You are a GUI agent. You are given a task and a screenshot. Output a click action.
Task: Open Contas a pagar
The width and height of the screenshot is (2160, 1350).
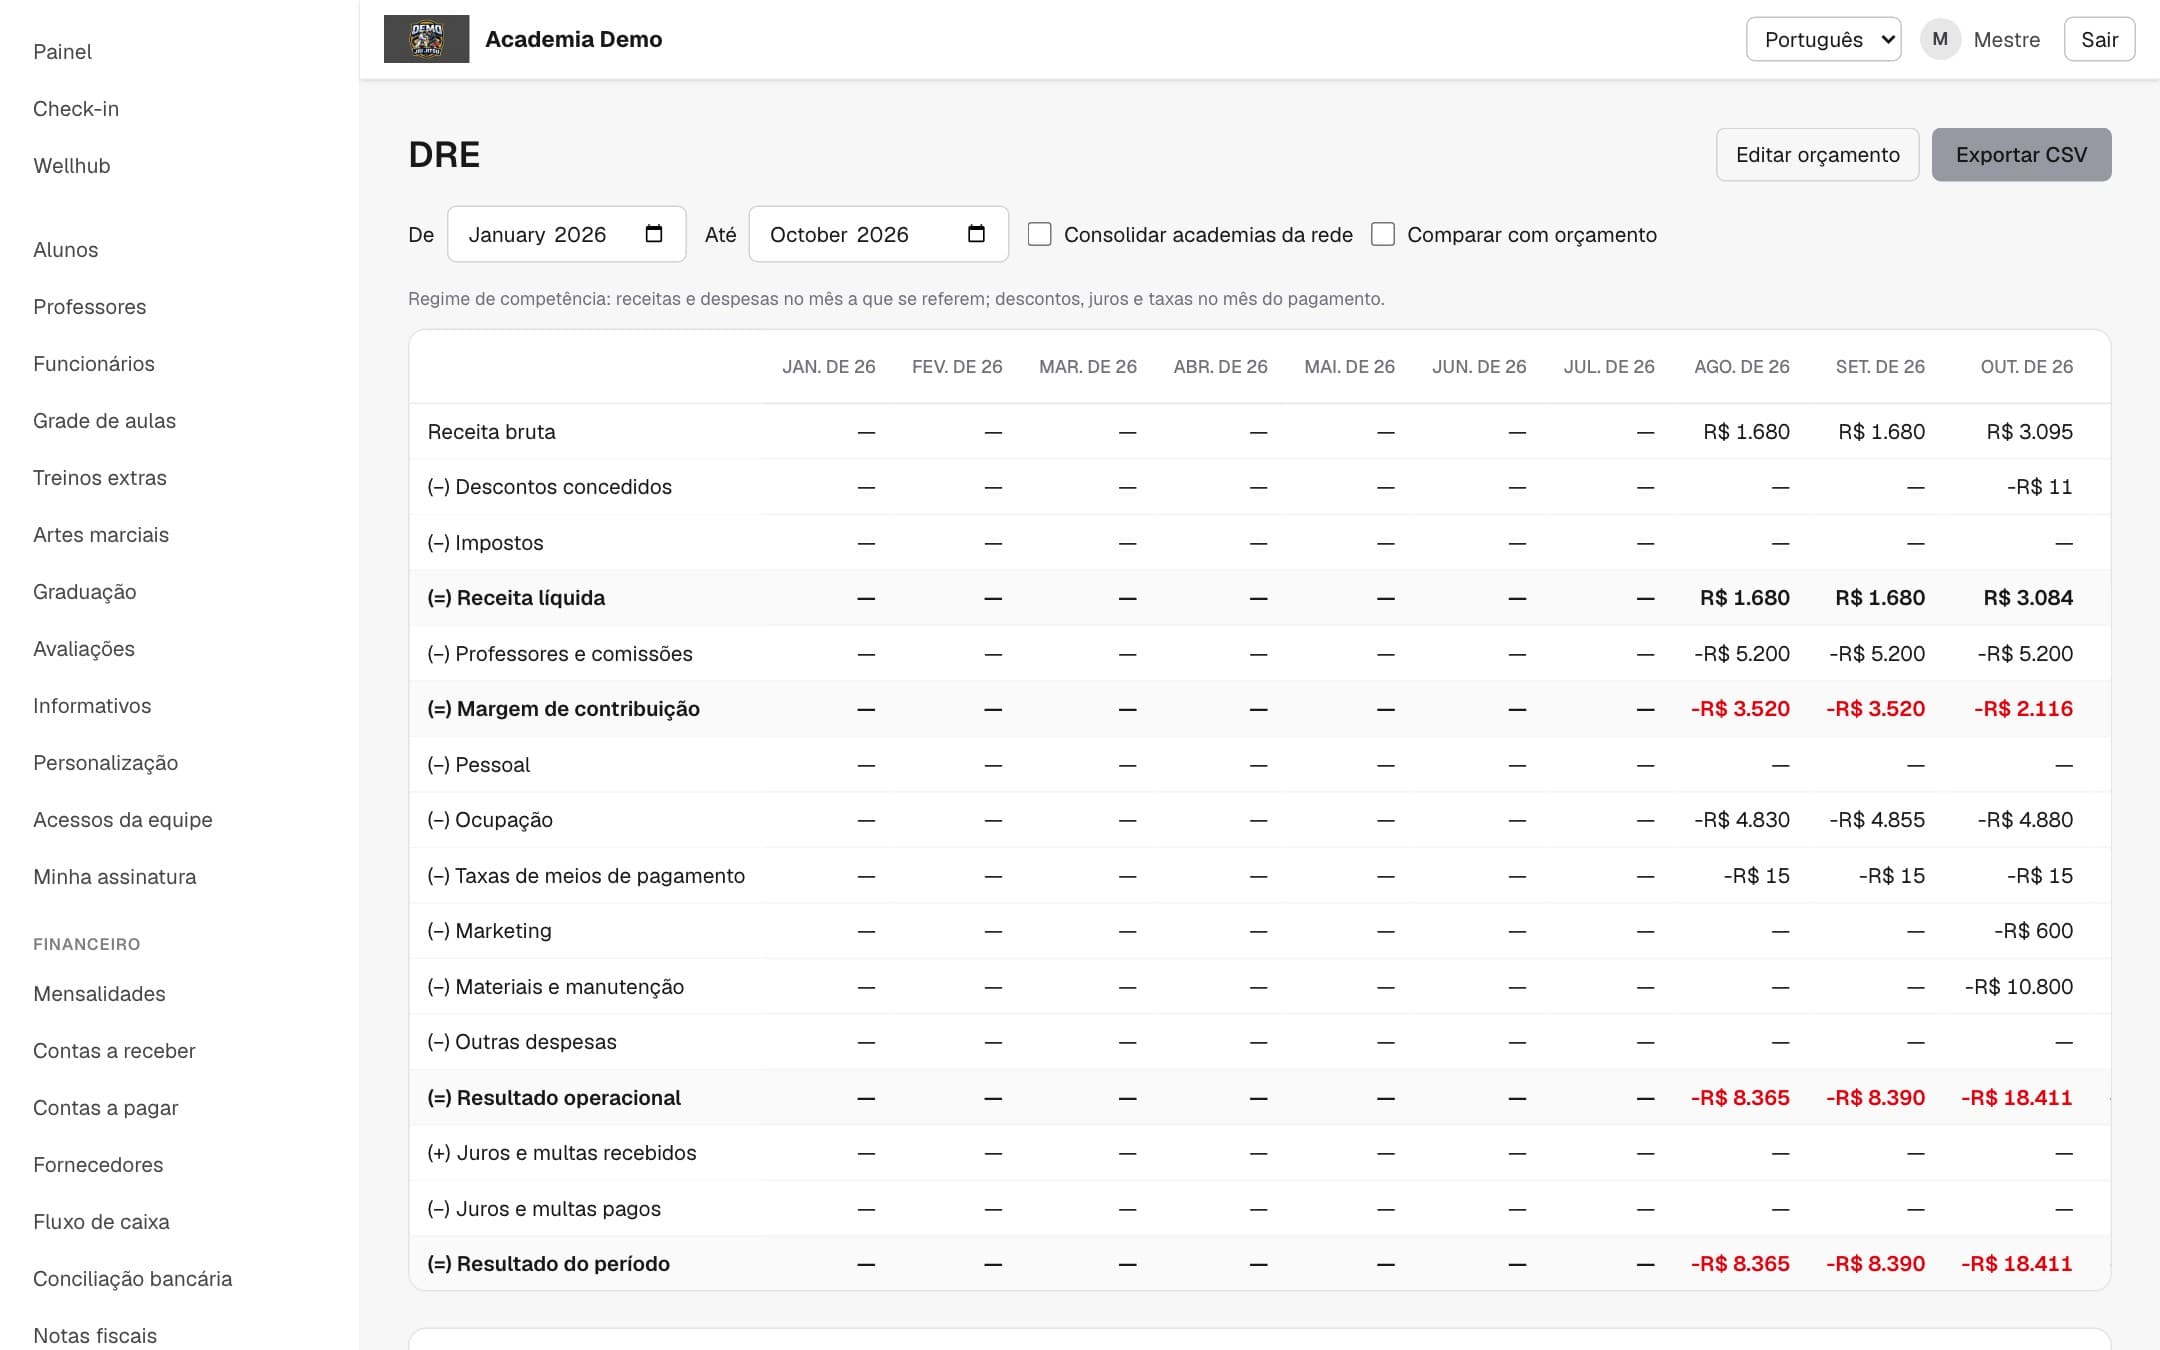(106, 1108)
